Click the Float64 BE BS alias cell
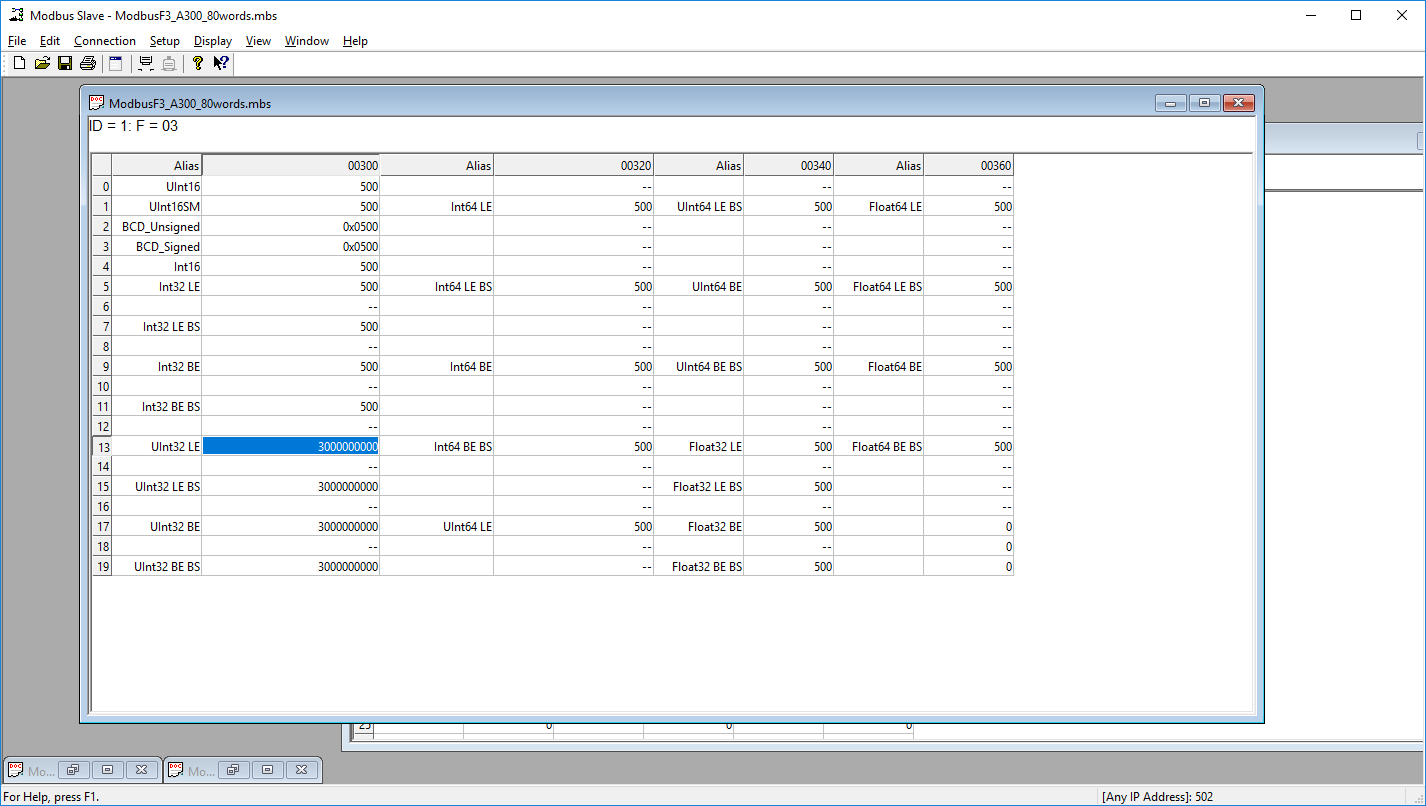 879,446
